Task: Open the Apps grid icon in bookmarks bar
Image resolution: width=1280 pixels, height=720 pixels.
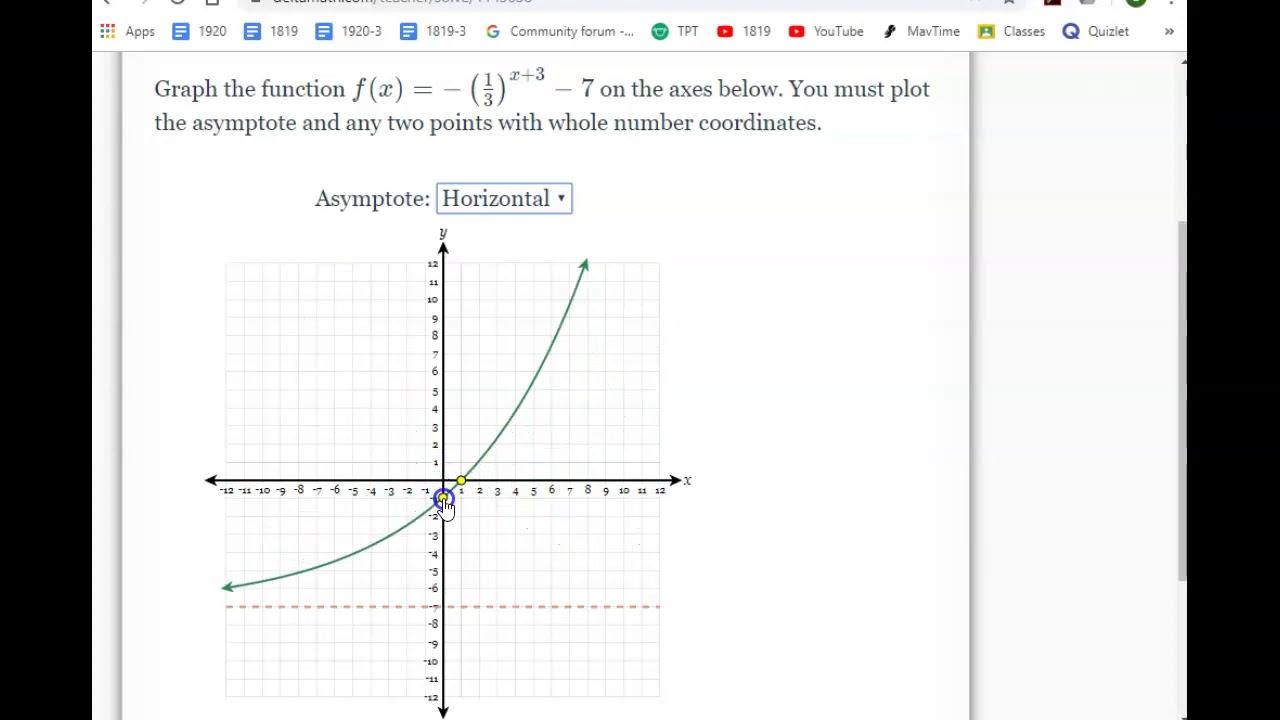Action: pyautogui.click(x=108, y=31)
